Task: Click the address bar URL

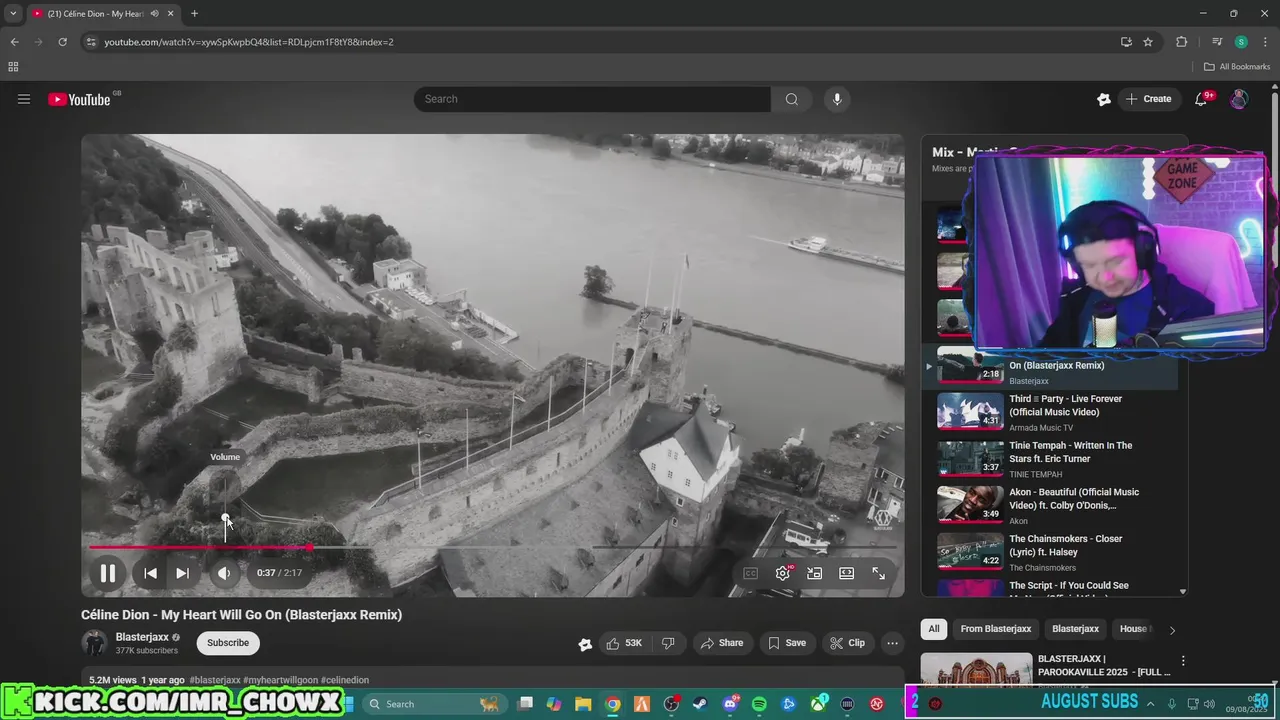Action: [249, 42]
